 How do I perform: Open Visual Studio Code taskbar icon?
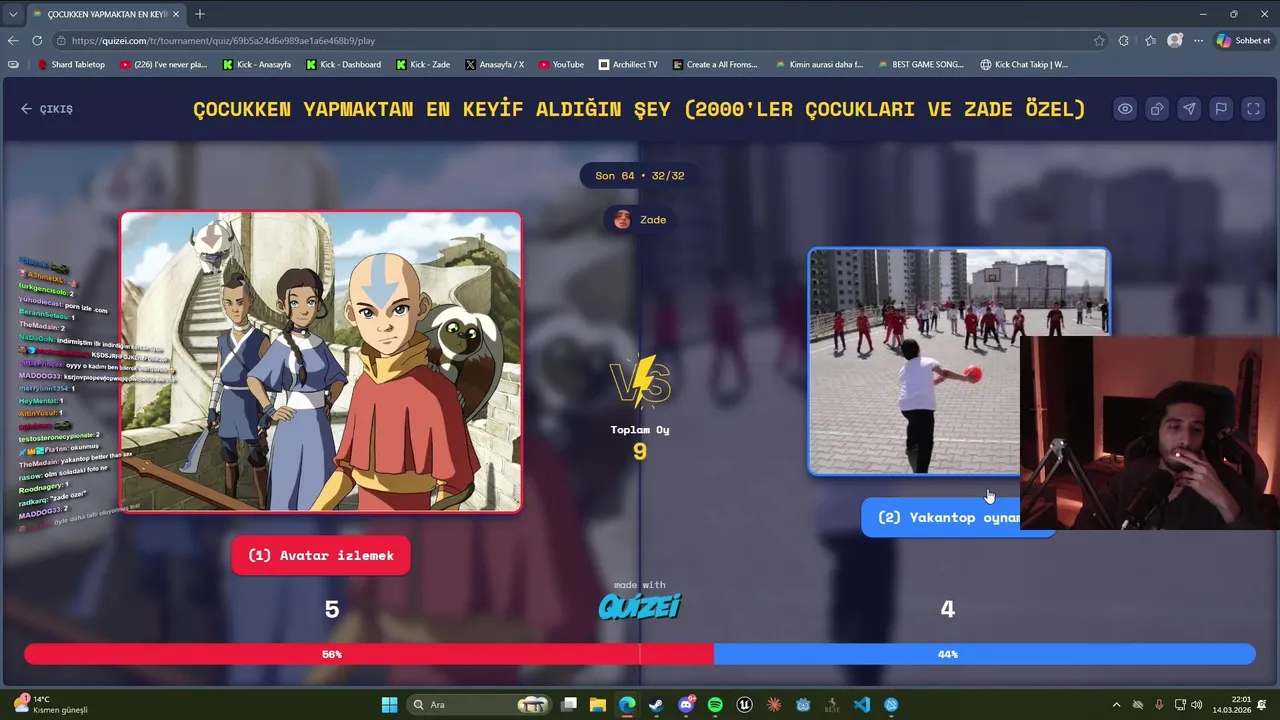point(862,705)
